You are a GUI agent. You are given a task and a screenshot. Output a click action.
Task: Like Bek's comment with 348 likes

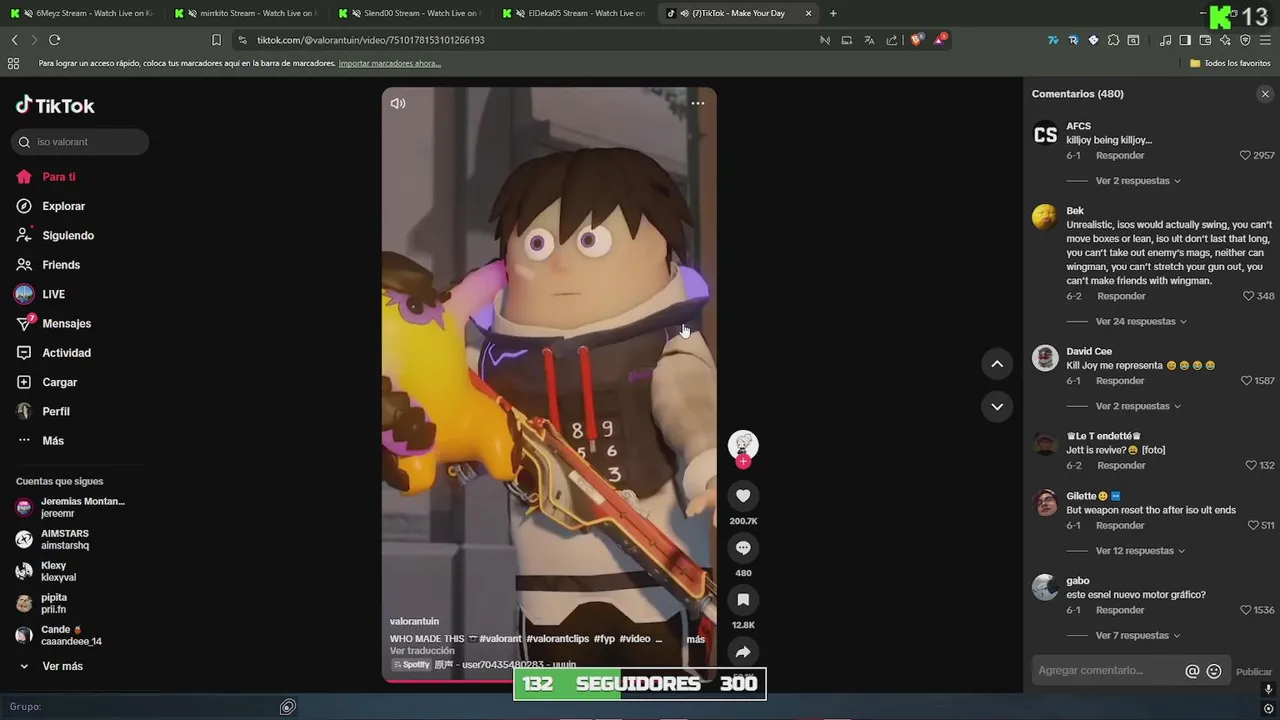click(x=1248, y=296)
